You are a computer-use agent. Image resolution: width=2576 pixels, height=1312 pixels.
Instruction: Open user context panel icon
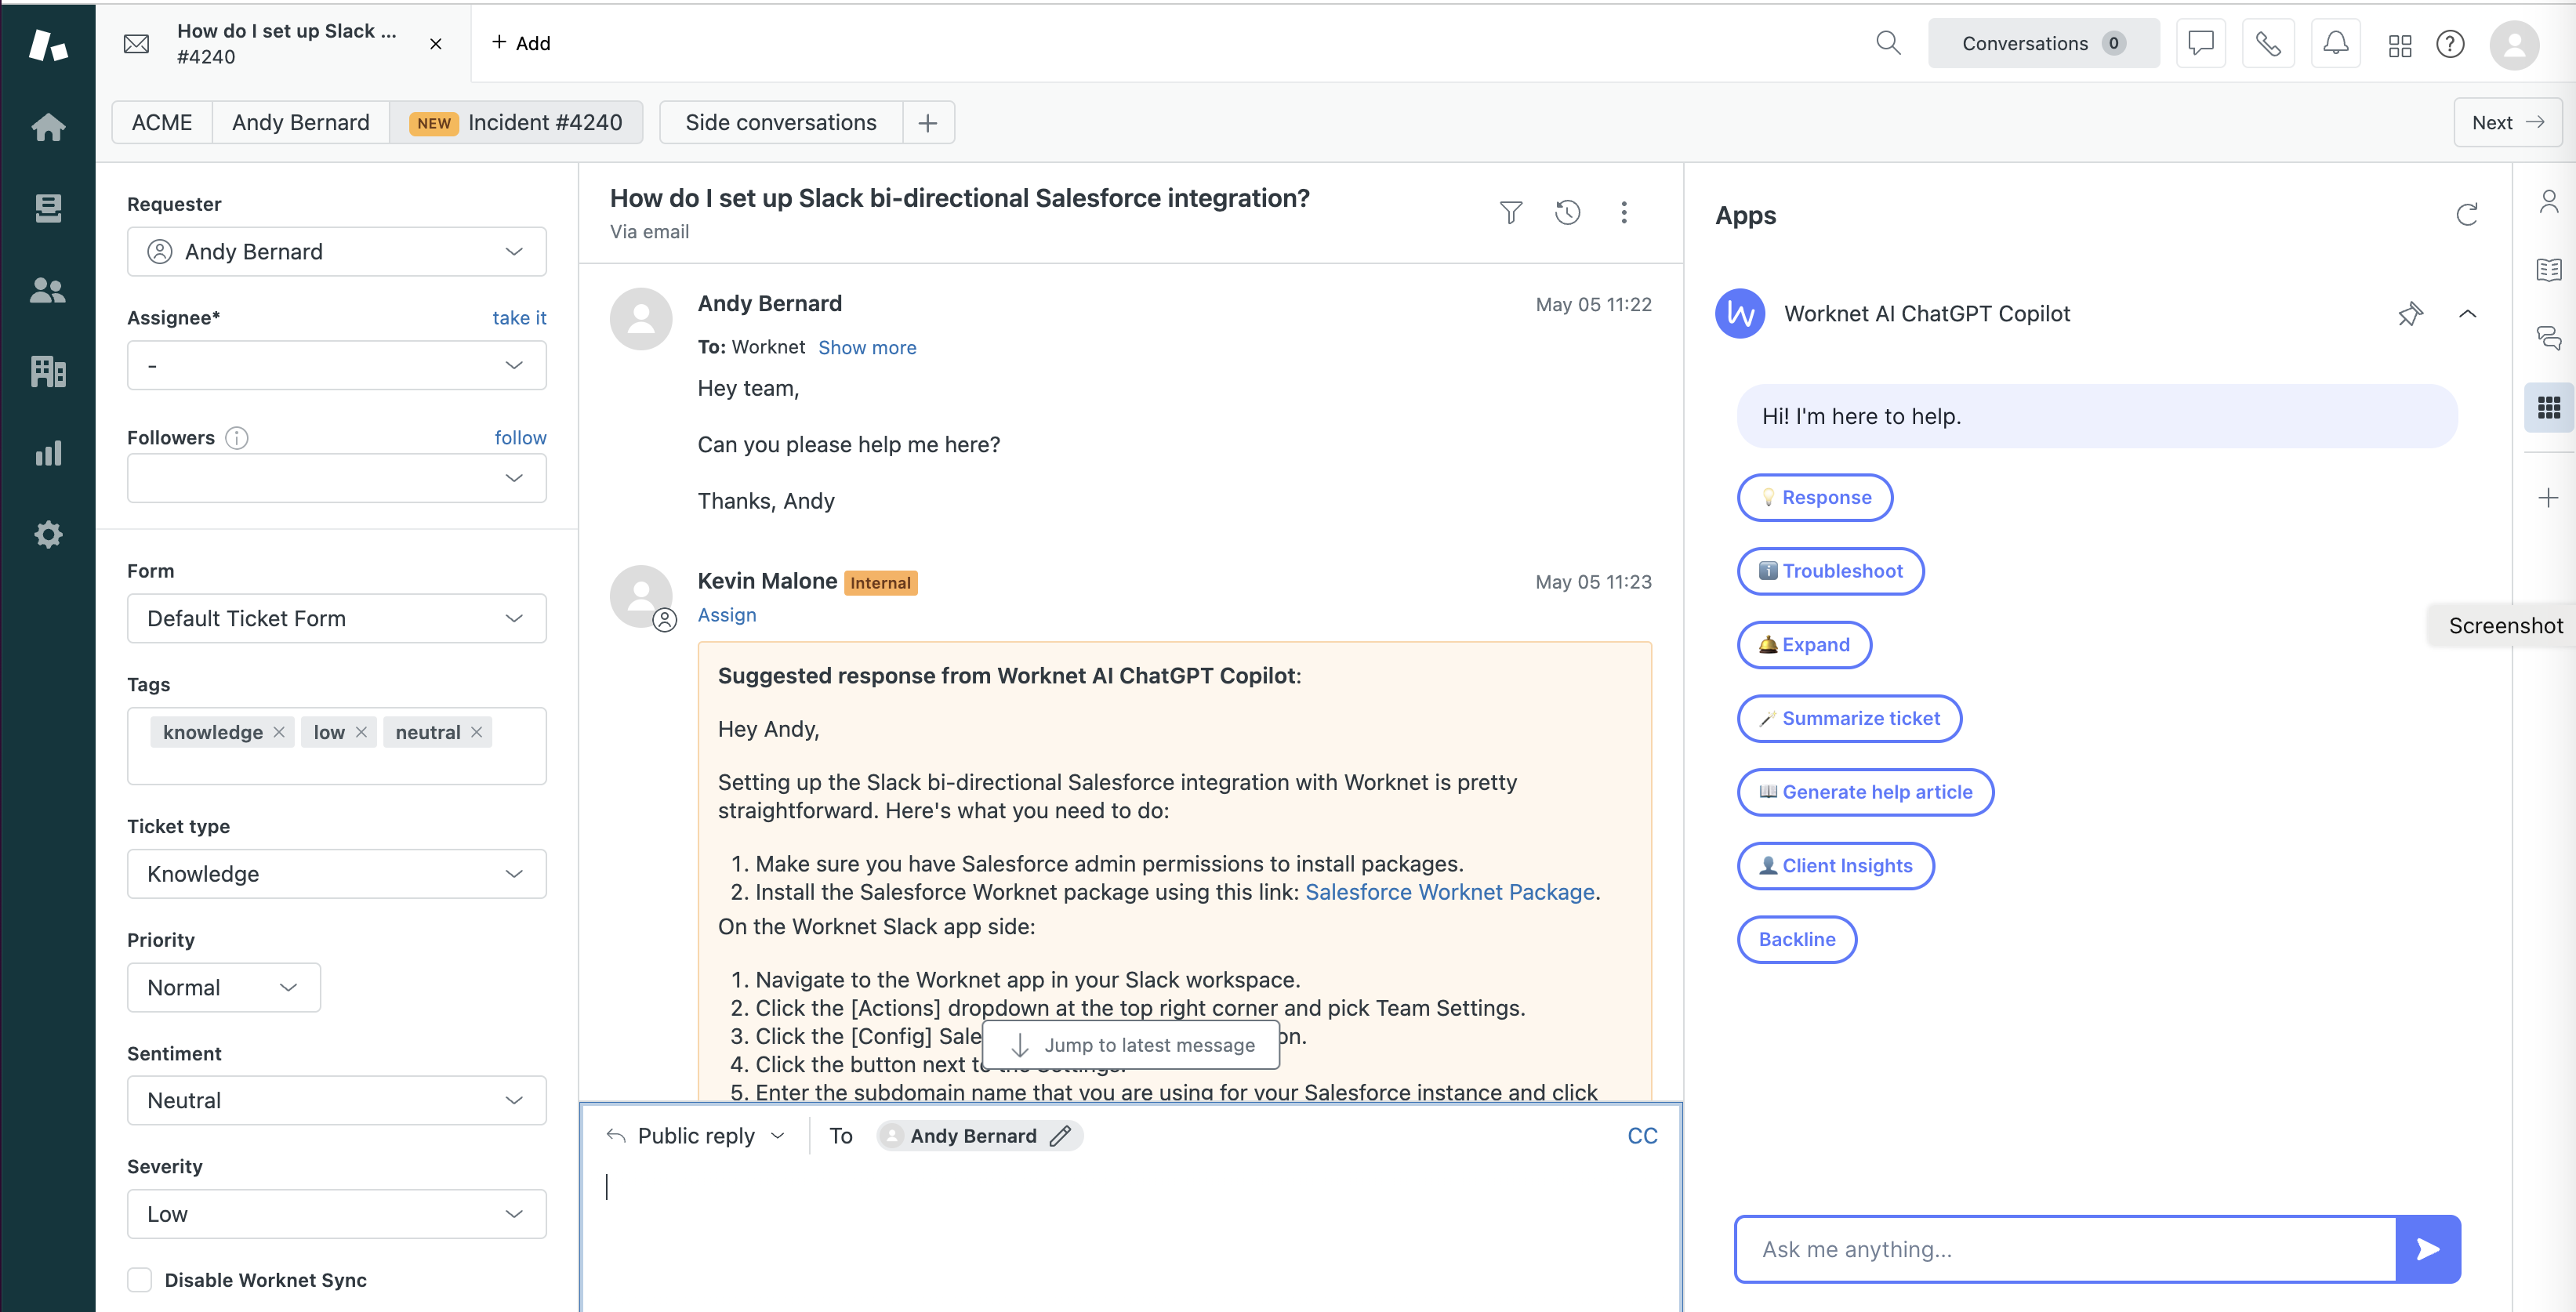click(x=2548, y=202)
